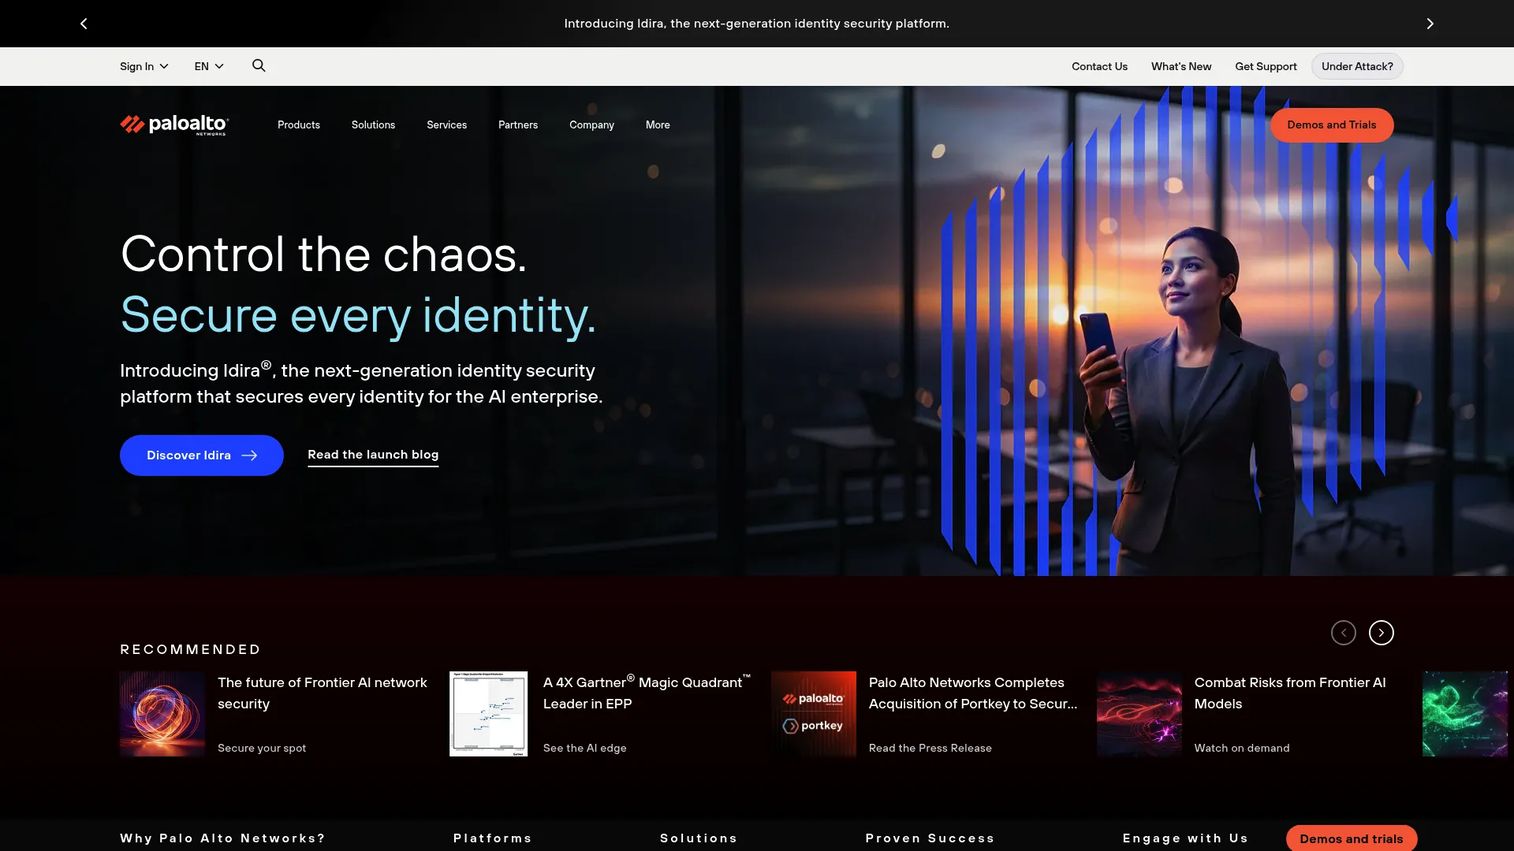The image size is (1514, 851).
Task: Open the Combat Risks Frontier AI thumbnail
Action: click(x=1139, y=714)
